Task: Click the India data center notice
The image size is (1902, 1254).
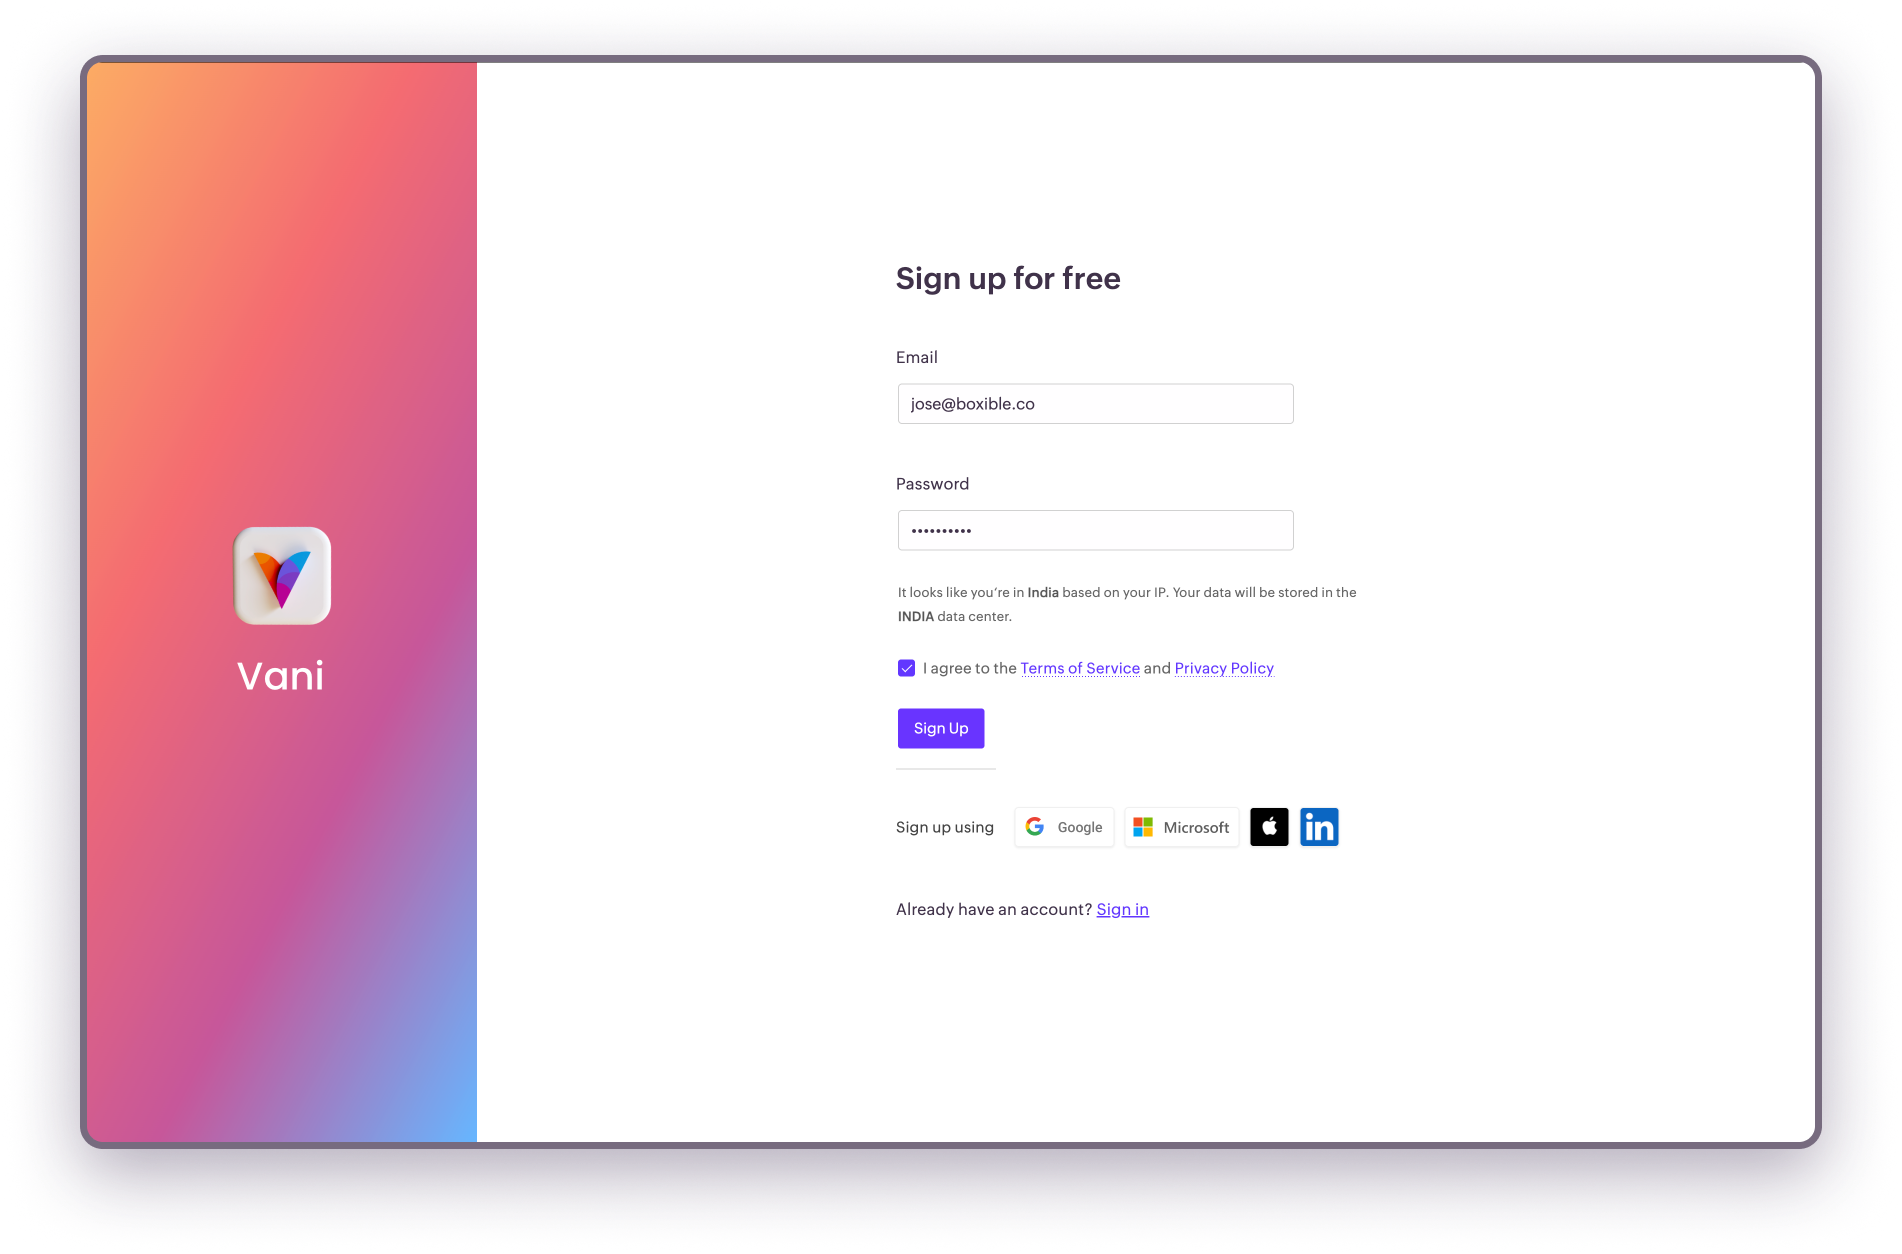Action: [x=1126, y=604]
